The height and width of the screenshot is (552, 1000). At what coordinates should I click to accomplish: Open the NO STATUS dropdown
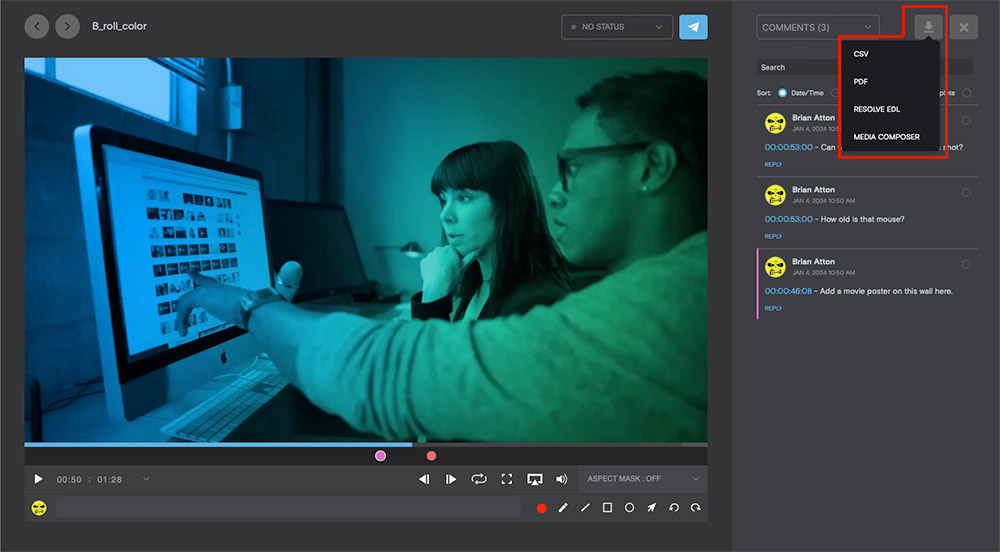(x=617, y=27)
